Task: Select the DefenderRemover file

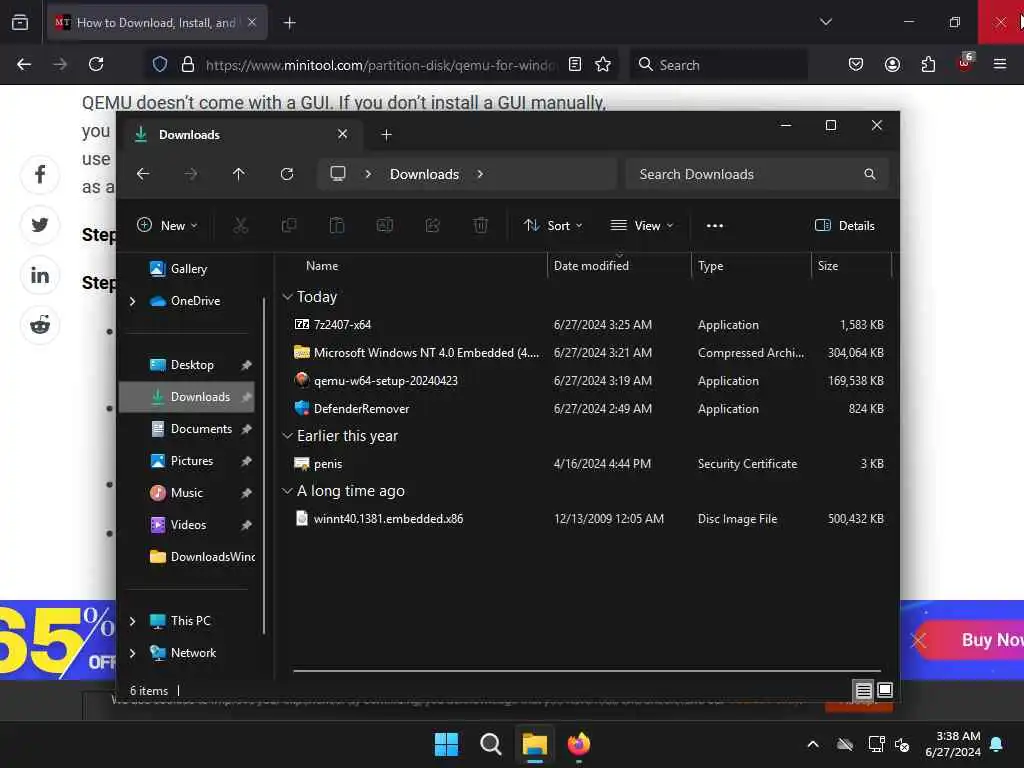Action: (x=361, y=409)
